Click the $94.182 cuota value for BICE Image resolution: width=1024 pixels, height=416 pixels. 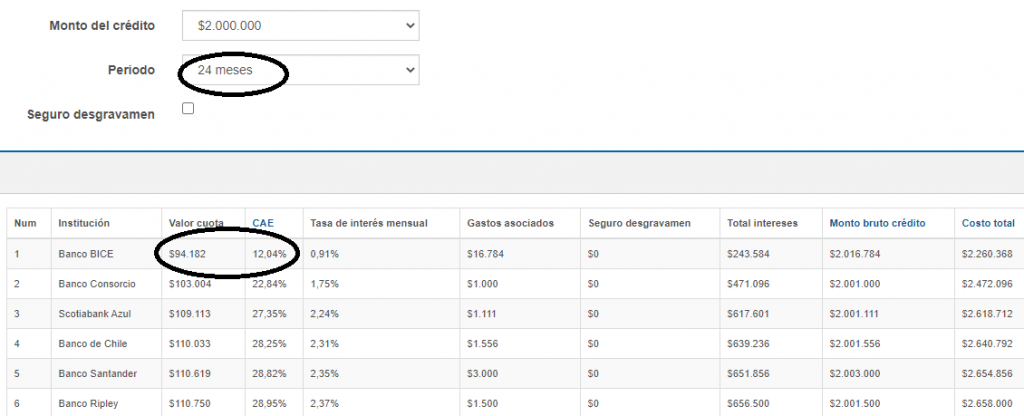click(x=187, y=254)
